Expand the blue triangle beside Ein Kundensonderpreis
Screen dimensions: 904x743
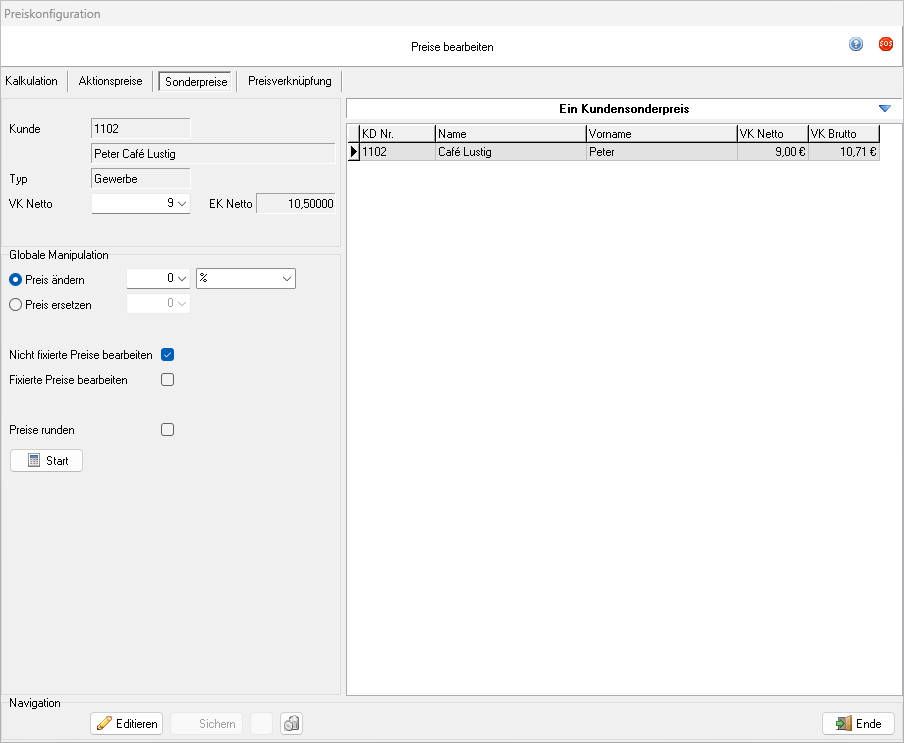coord(884,108)
